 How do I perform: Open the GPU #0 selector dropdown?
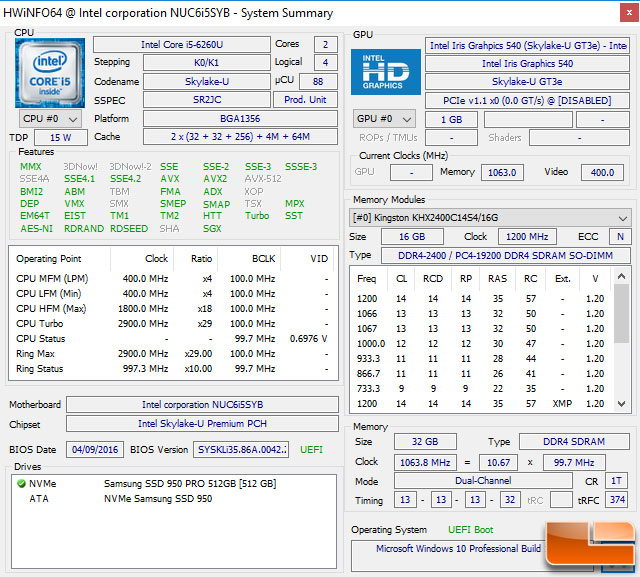click(384, 119)
